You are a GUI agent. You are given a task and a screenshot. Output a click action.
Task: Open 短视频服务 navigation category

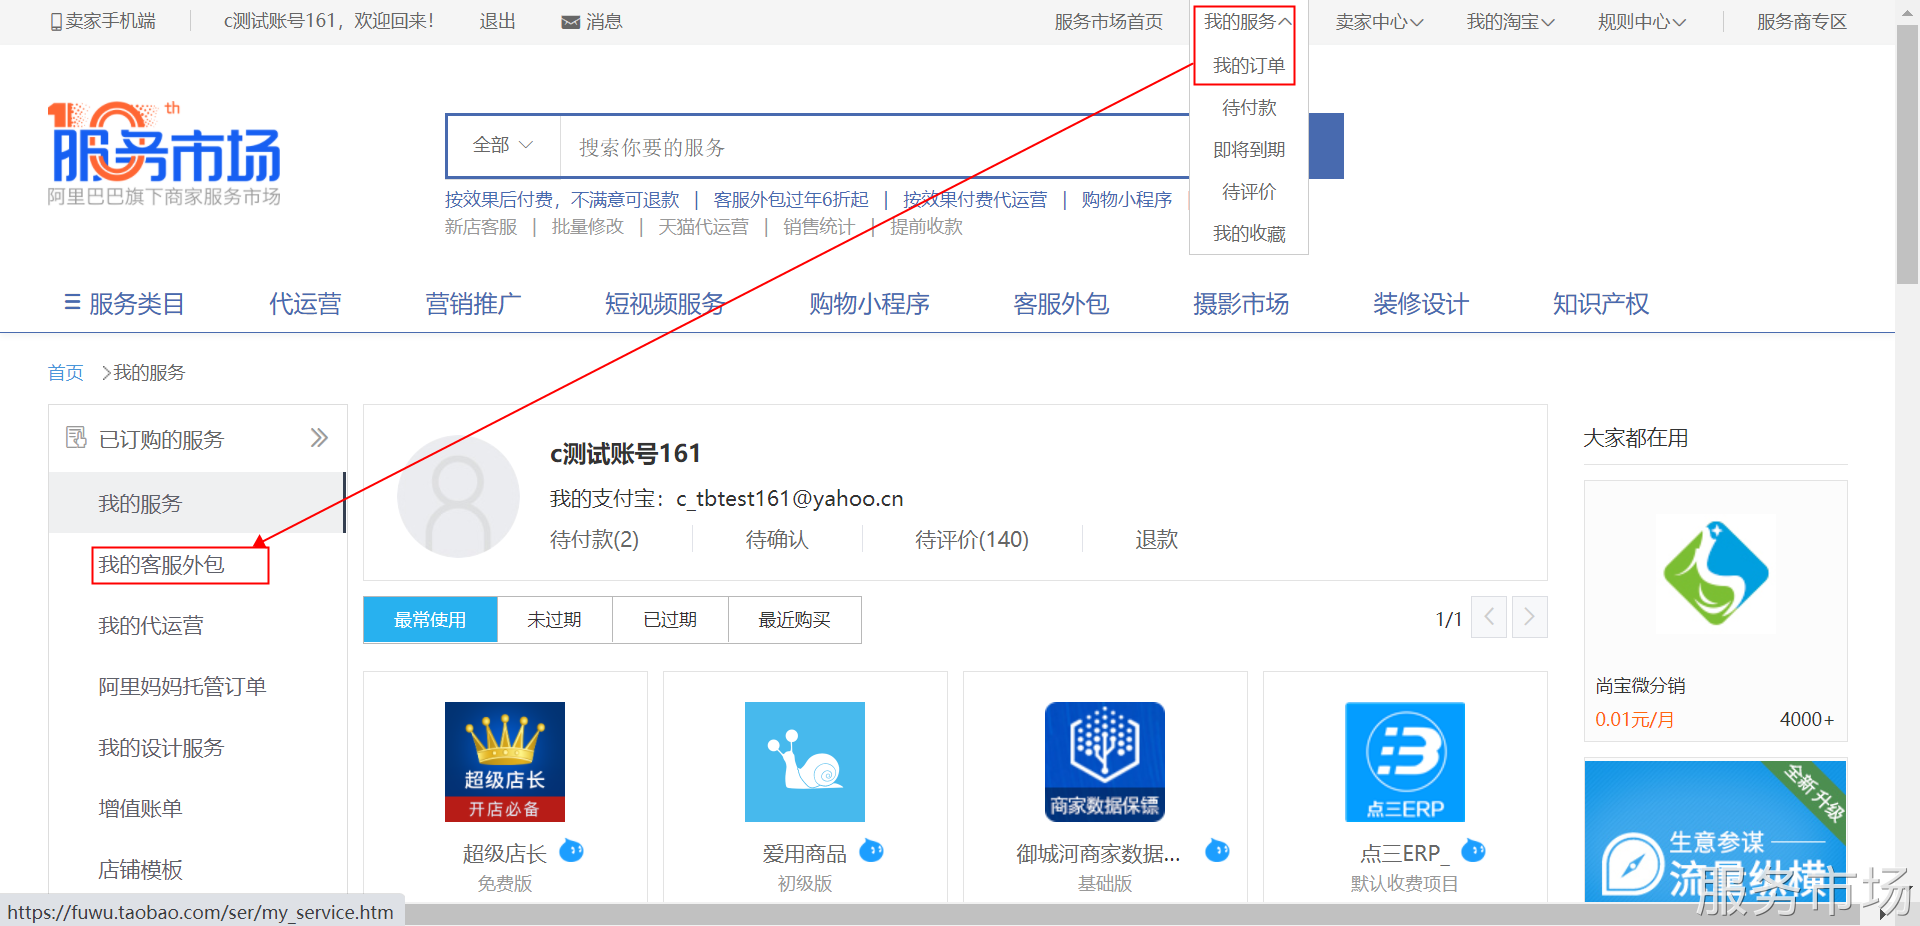[x=665, y=304]
